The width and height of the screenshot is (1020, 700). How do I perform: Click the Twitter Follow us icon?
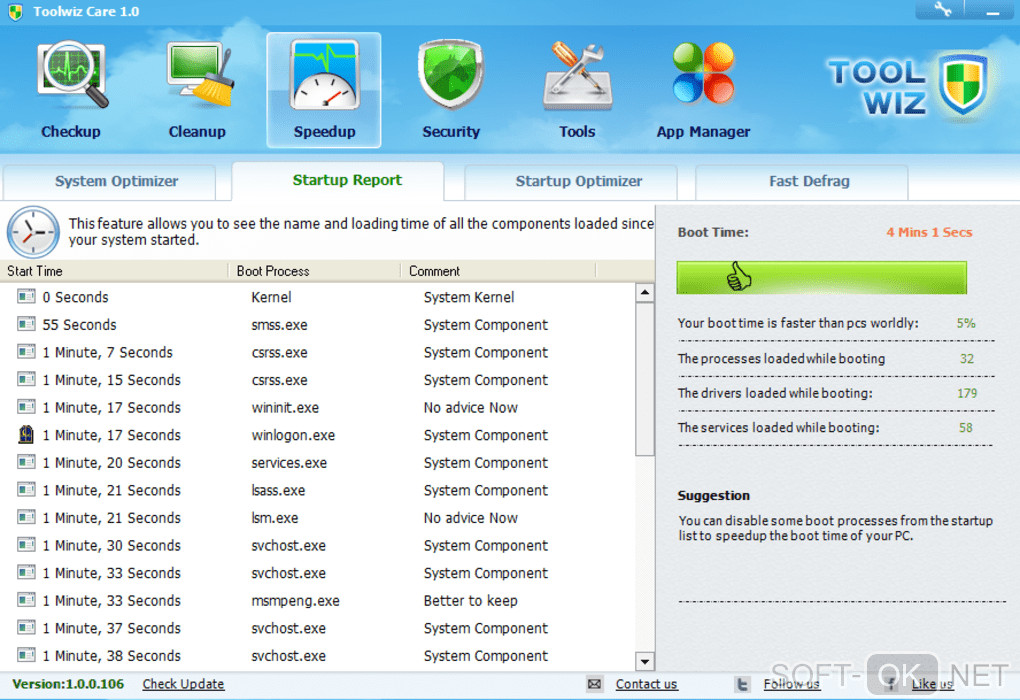[x=742, y=684]
